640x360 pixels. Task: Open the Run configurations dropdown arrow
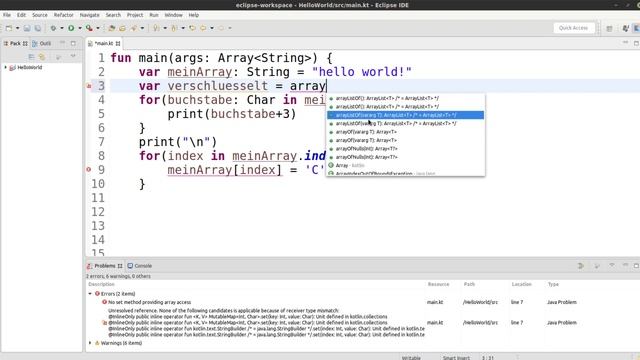pyautogui.click(x=80, y=28)
